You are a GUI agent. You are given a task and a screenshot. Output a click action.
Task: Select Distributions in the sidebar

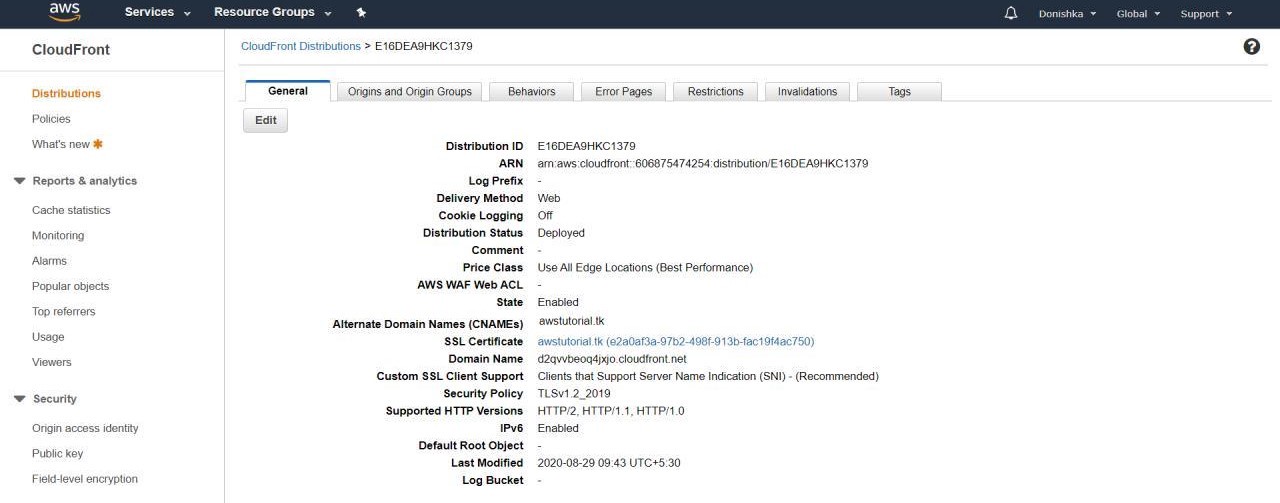pyautogui.click(x=66, y=93)
